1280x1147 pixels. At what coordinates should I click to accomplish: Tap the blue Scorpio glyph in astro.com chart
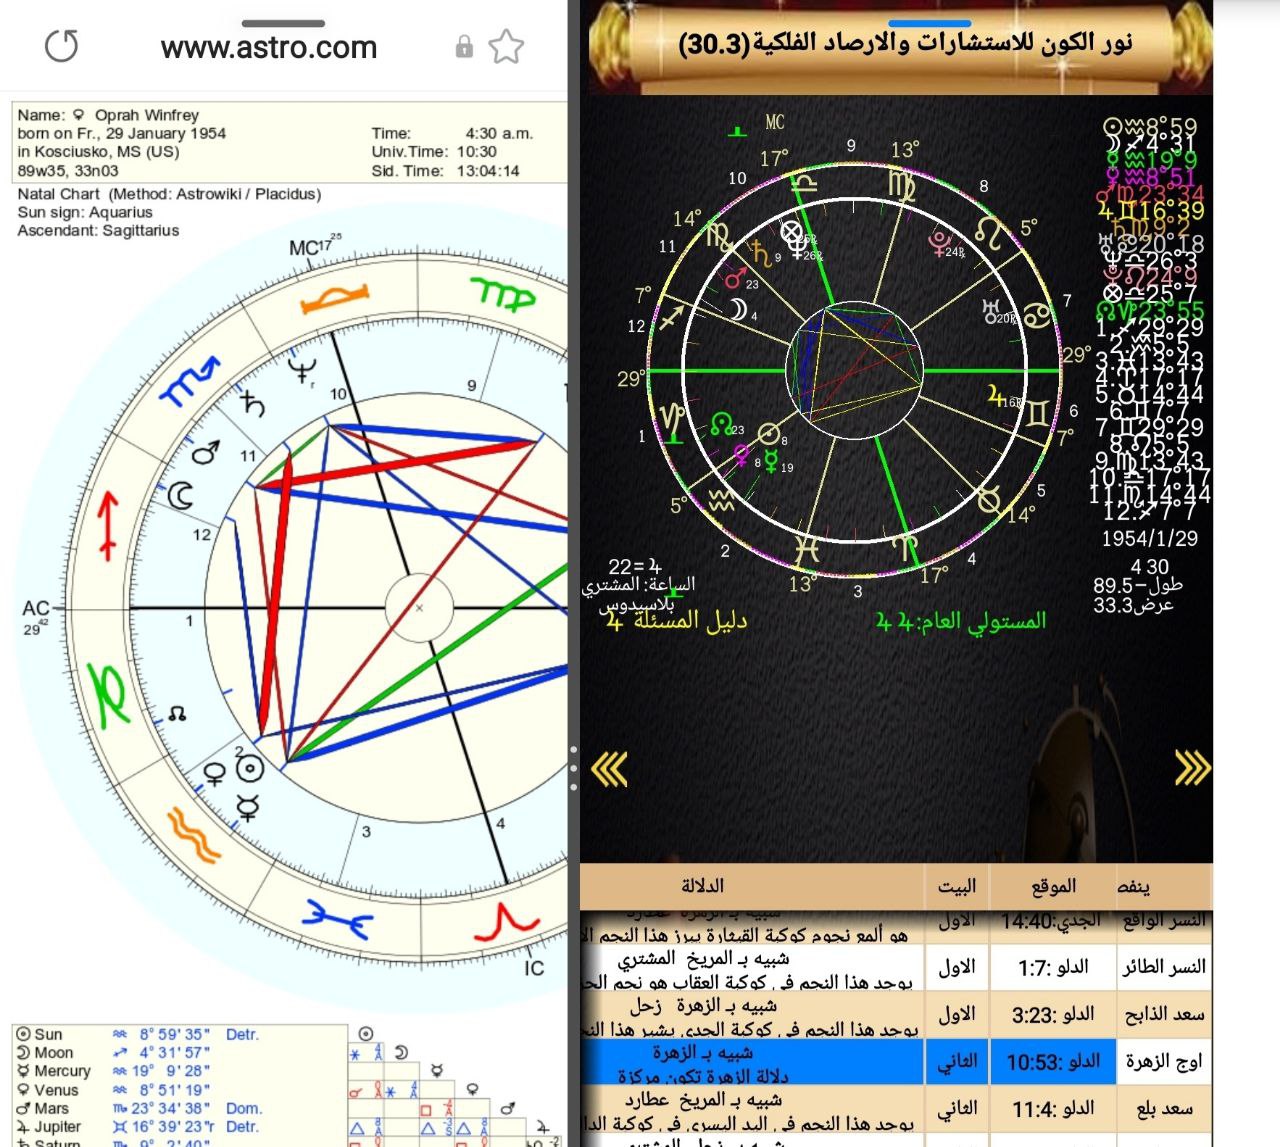coord(190,383)
